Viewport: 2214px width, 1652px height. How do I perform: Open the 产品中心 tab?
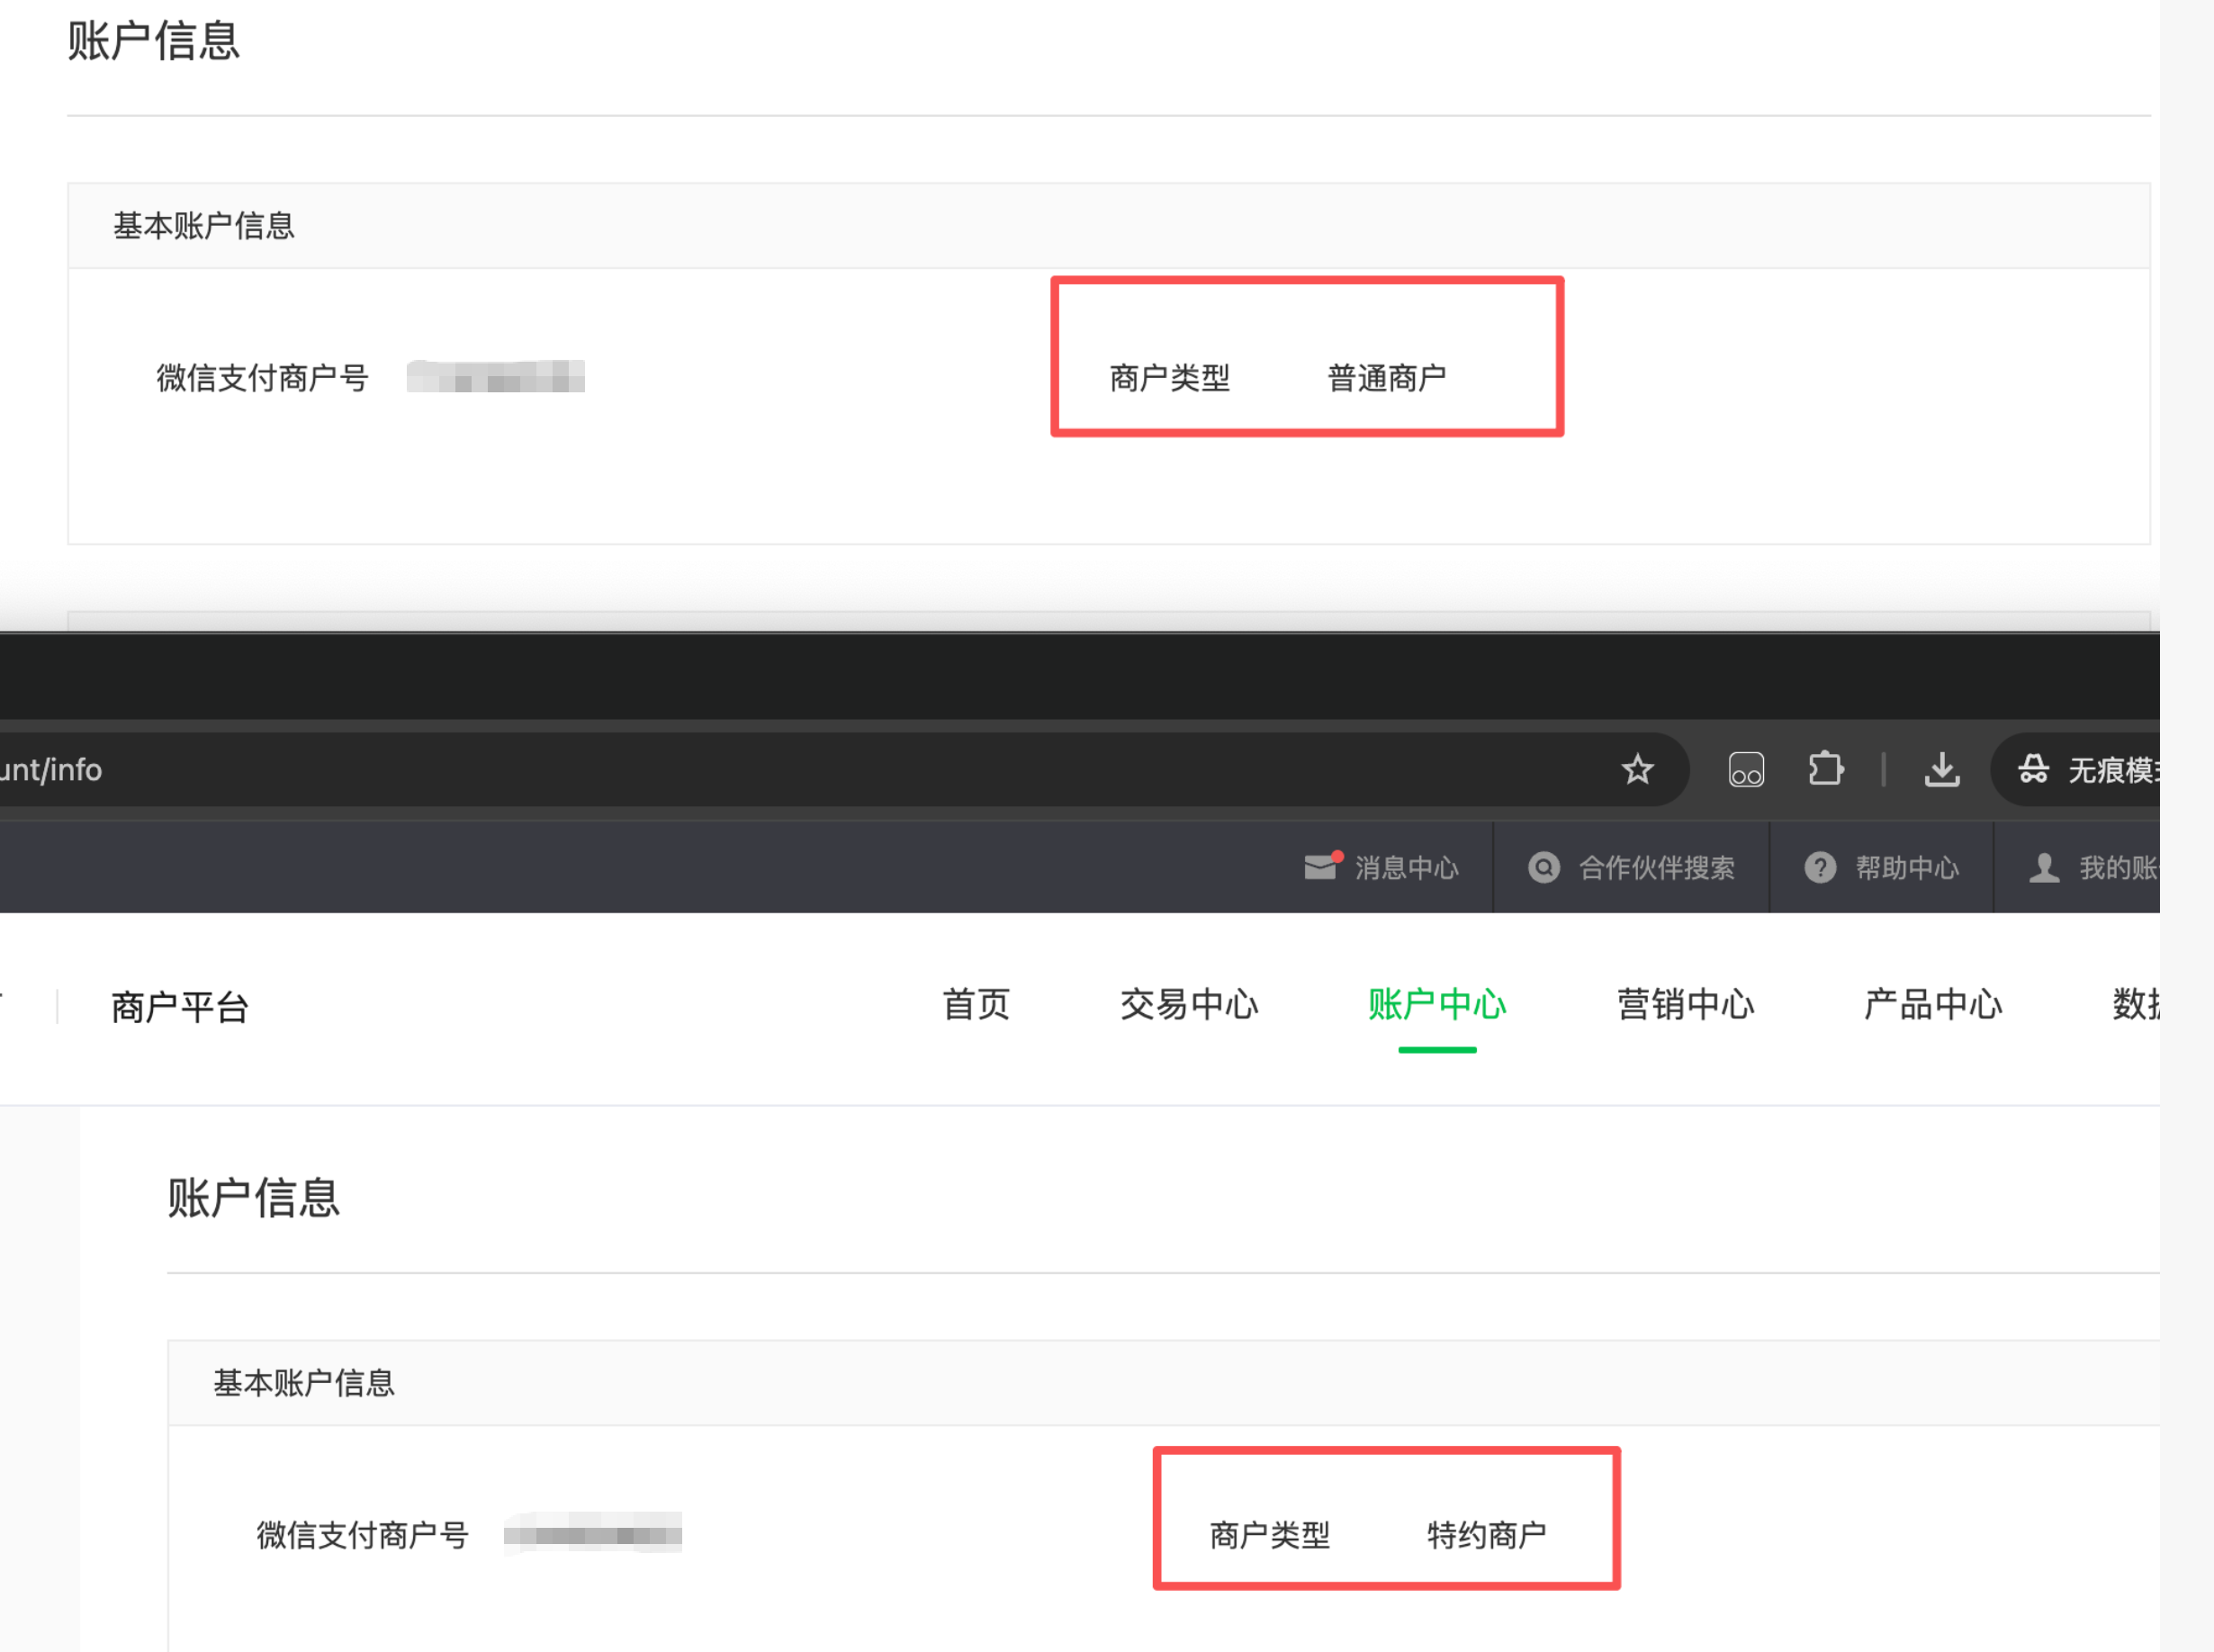click(x=1932, y=1004)
